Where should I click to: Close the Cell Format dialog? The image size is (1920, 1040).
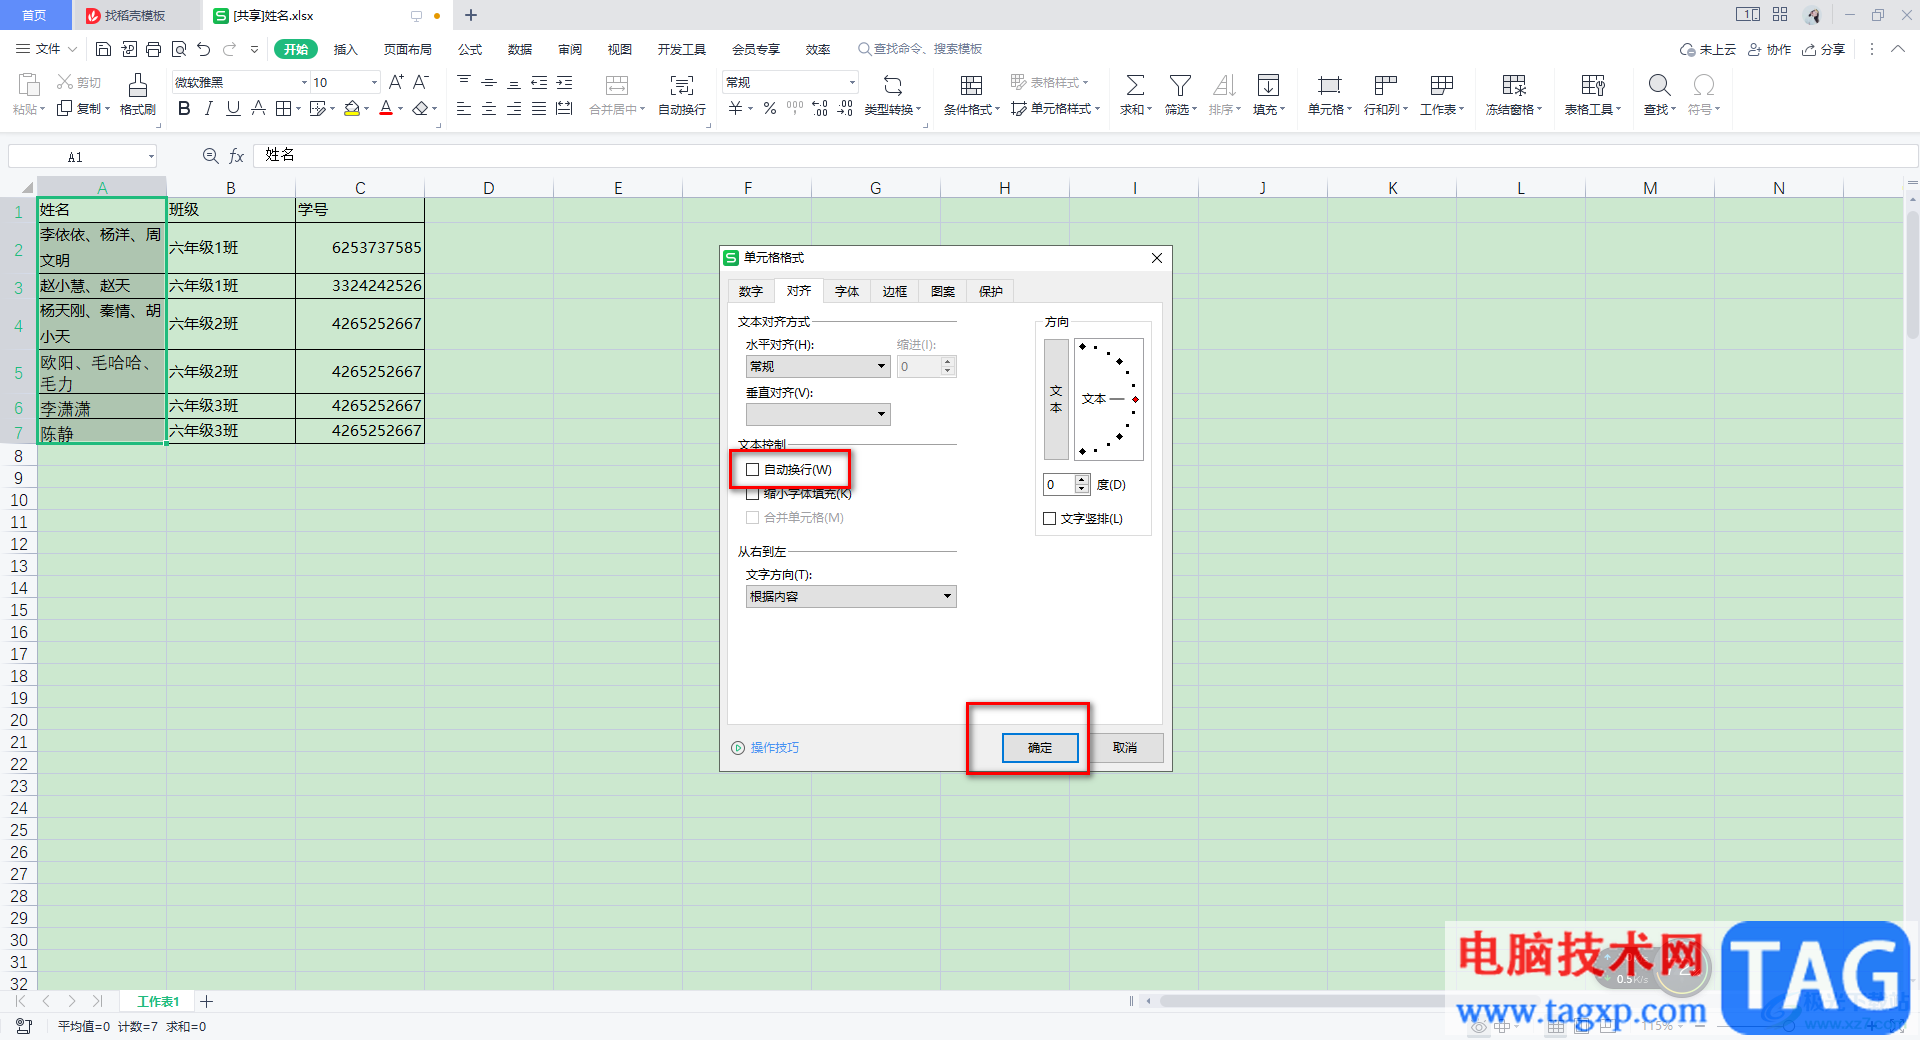coord(1157,258)
